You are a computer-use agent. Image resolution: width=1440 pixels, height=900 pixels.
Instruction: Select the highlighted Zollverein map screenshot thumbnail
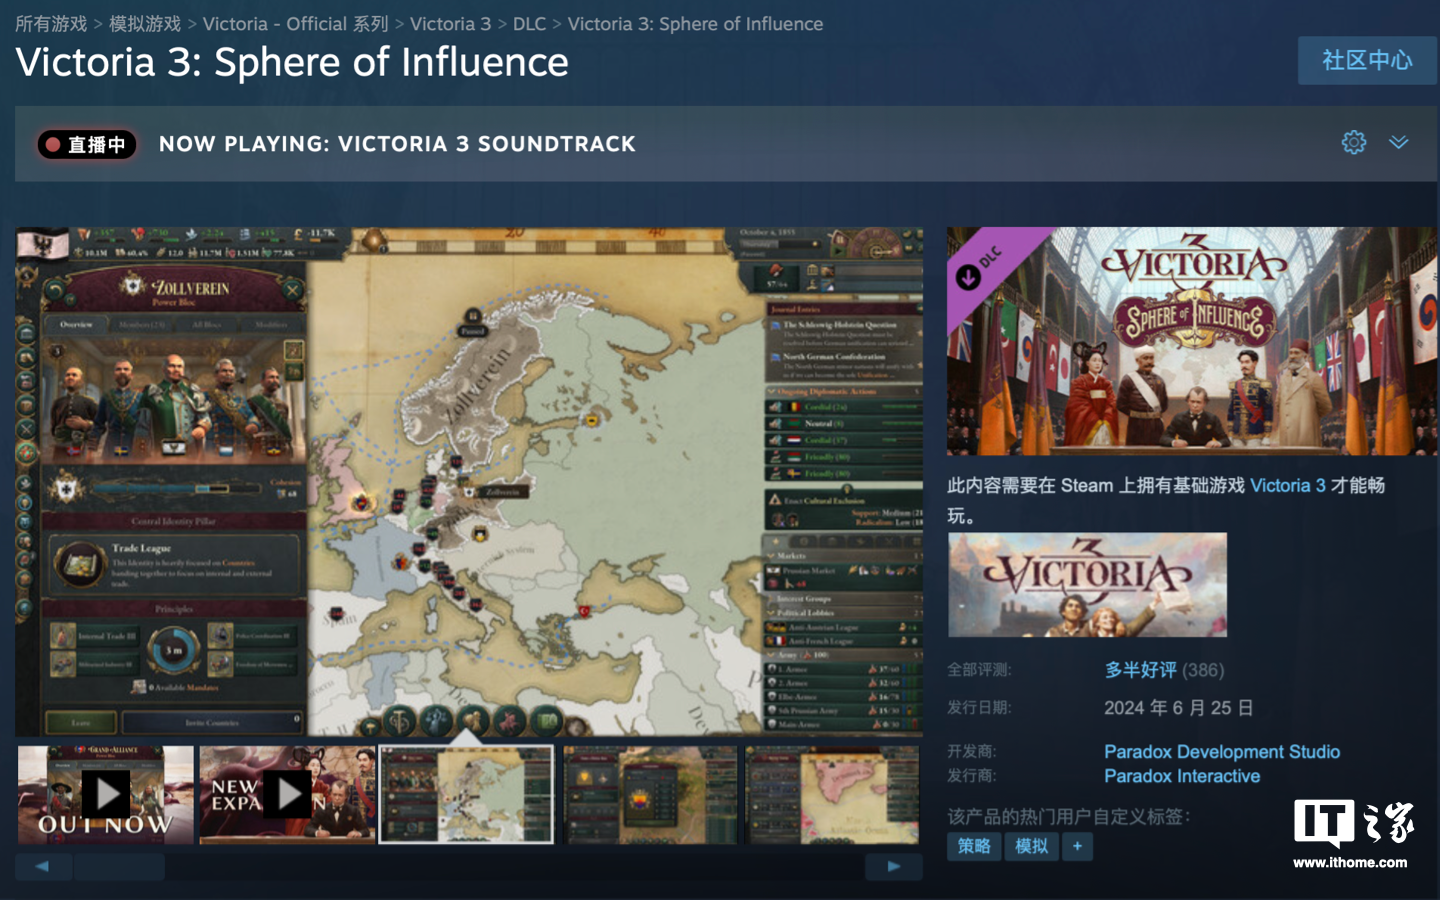coord(466,795)
